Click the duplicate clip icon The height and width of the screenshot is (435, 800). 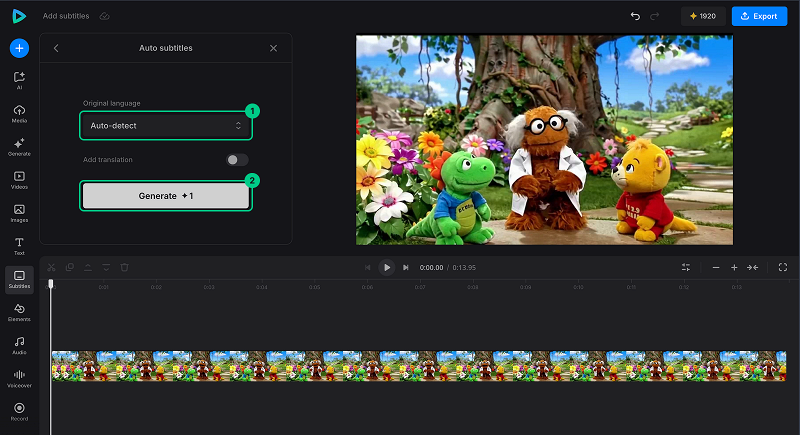(x=70, y=267)
